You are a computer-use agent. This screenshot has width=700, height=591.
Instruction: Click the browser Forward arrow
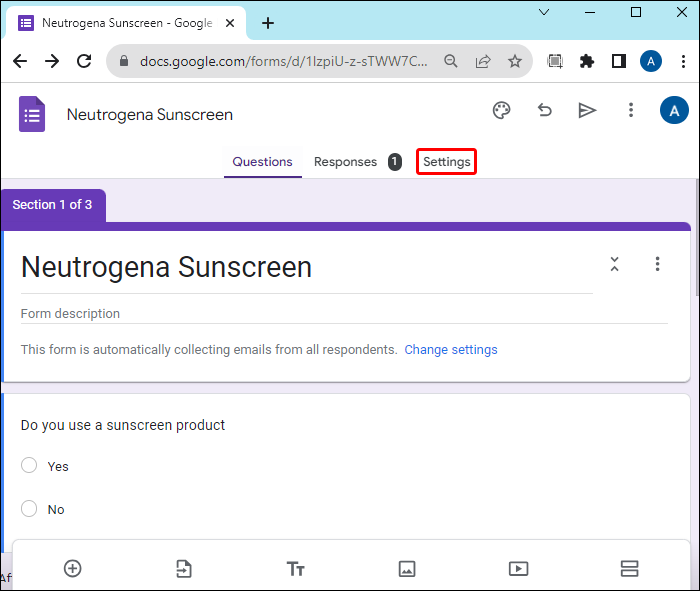coord(52,61)
